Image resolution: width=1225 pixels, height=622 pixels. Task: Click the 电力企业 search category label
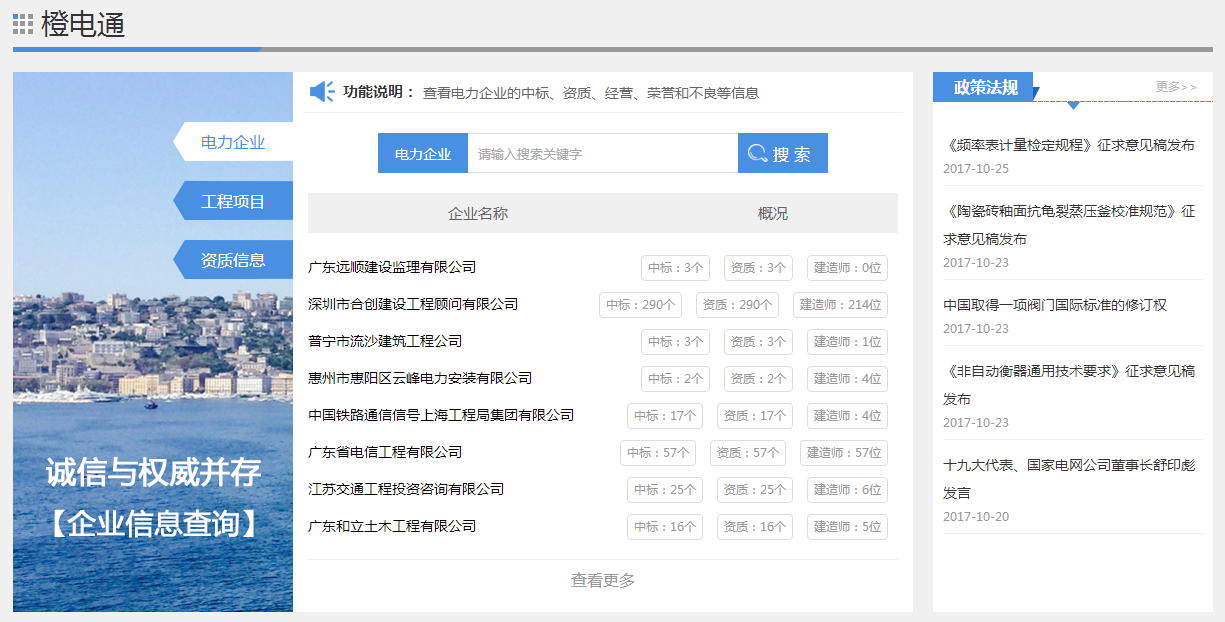(x=422, y=154)
